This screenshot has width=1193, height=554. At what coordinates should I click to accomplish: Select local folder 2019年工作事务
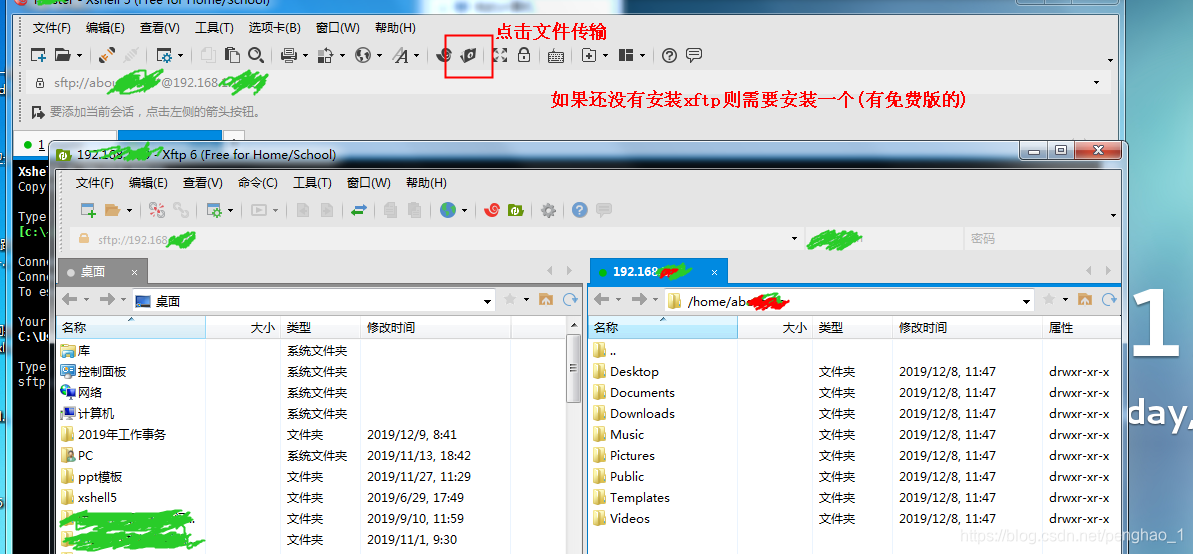point(113,435)
